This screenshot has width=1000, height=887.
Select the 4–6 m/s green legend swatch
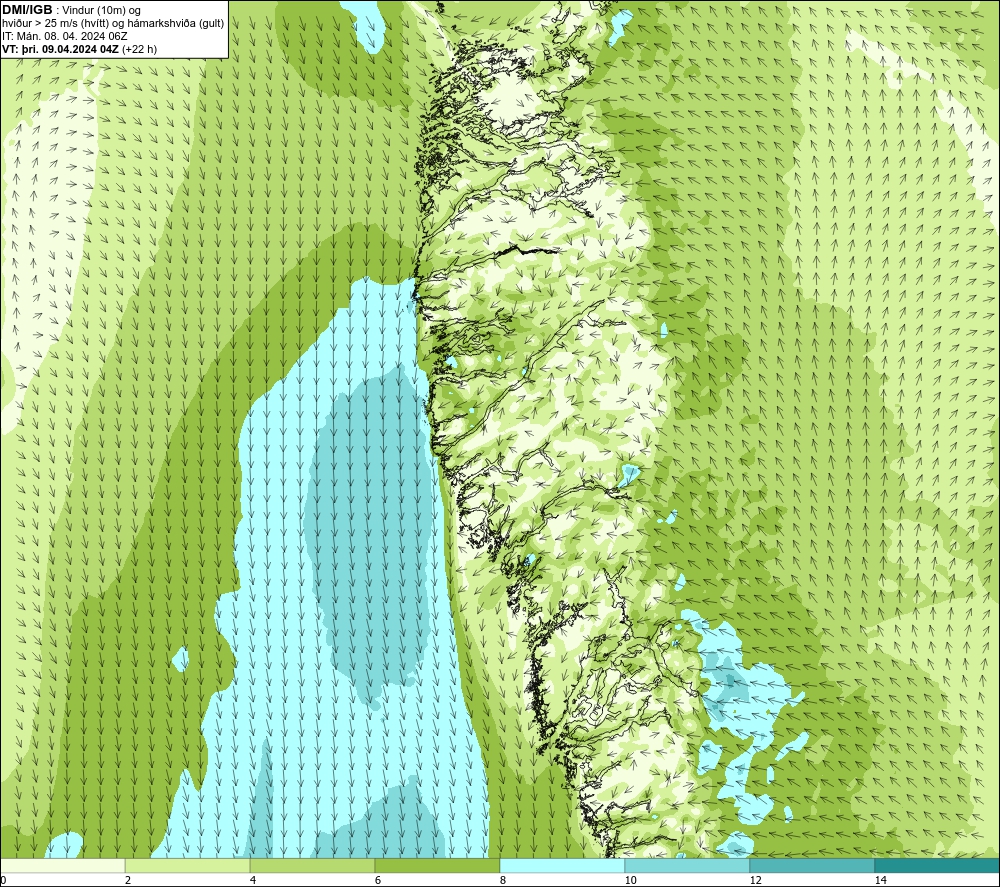coord(312,865)
